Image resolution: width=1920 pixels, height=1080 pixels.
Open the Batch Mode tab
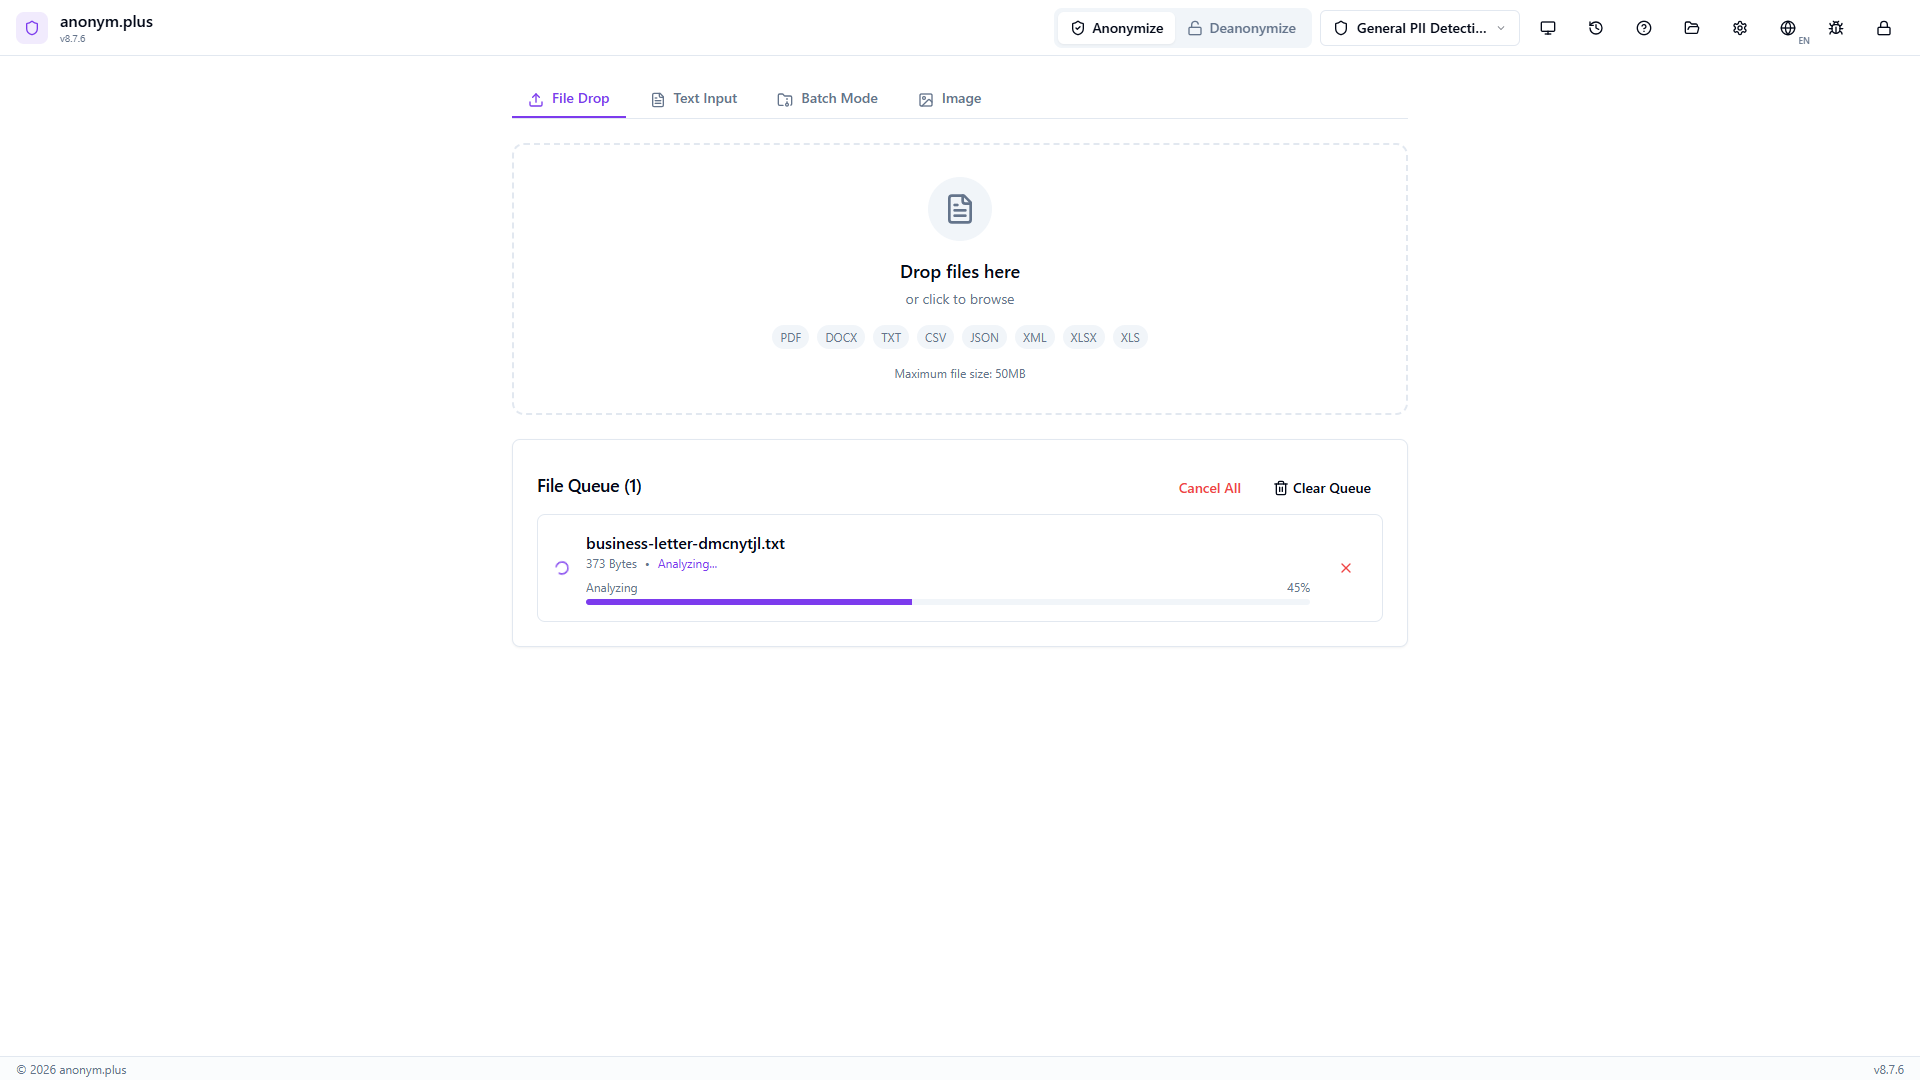pos(827,98)
